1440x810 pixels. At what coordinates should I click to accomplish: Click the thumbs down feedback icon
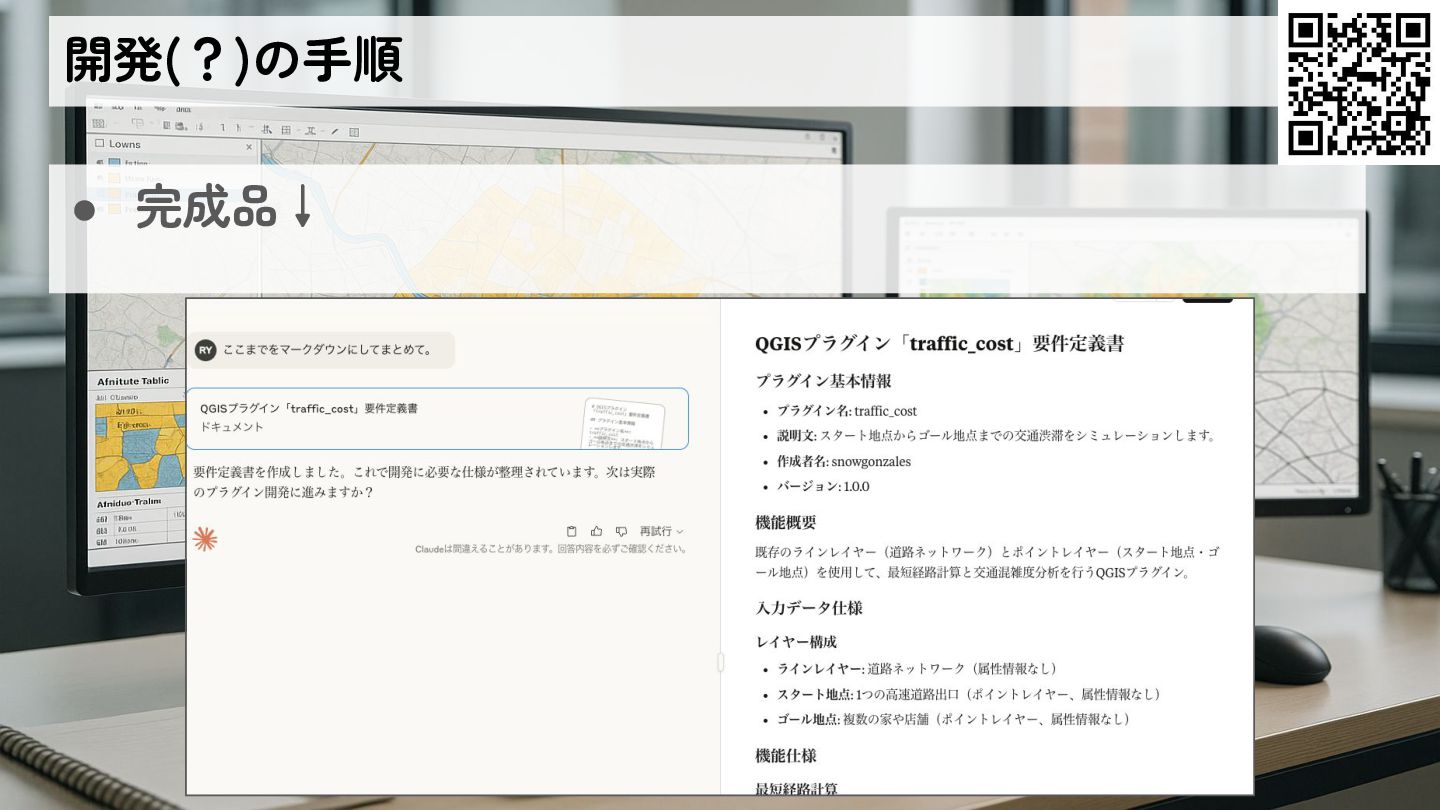pos(621,531)
